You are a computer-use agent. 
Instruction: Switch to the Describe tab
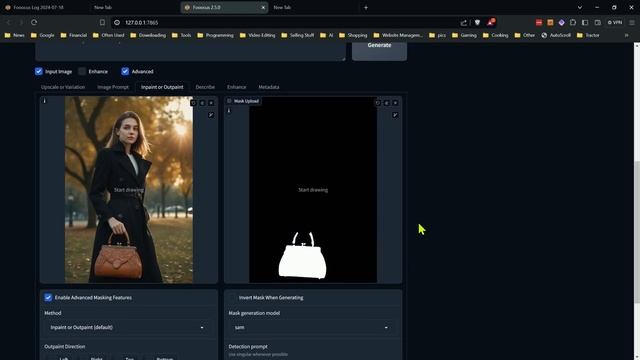point(205,87)
